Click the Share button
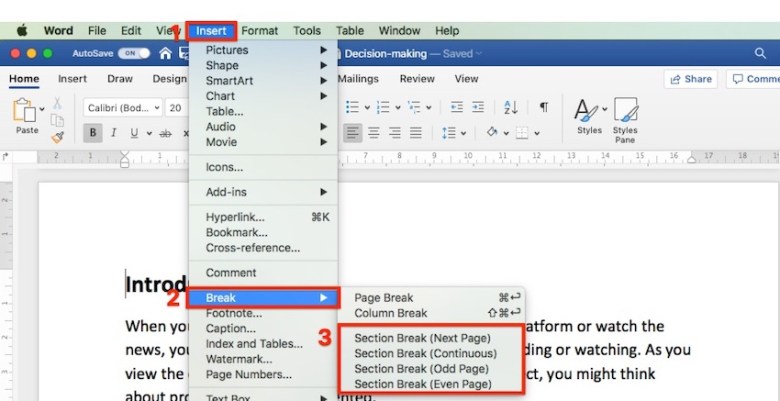The height and width of the screenshot is (401, 780). coord(690,79)
